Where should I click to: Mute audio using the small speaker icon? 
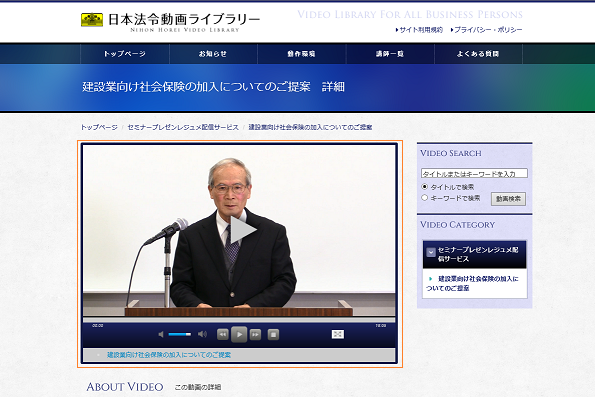[x=161, y=334]
